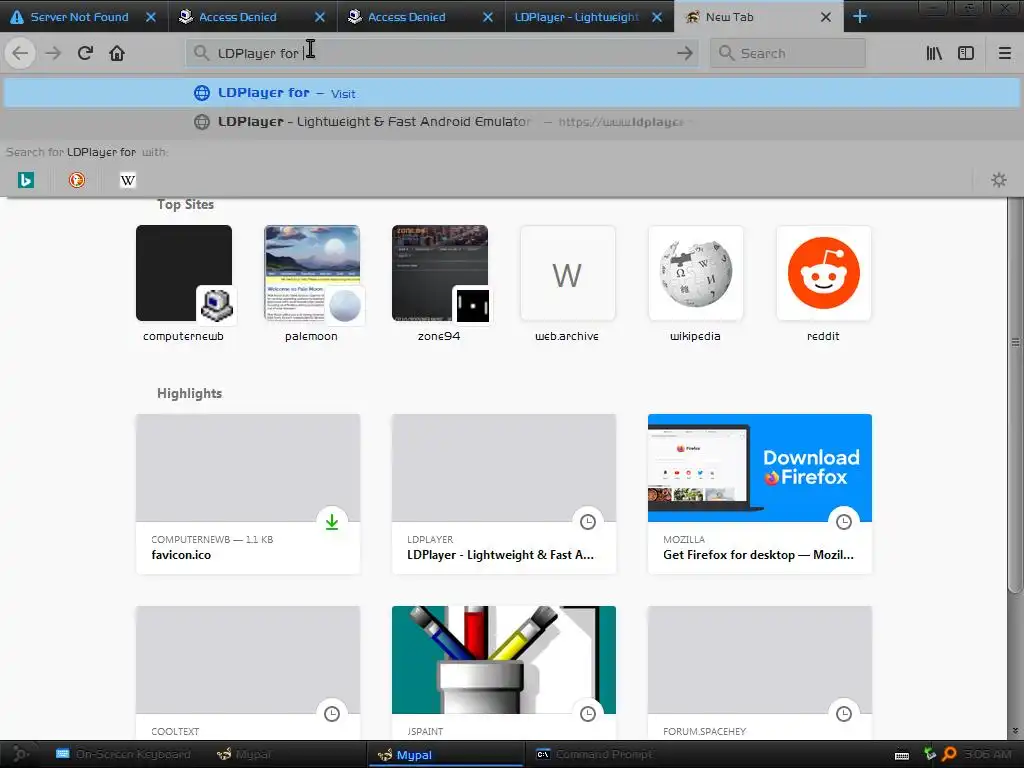This screenshot has height=768, width=1024.
Task: Close the LDPlayer - Lightweight tab
Action: (x=657, y=17)
